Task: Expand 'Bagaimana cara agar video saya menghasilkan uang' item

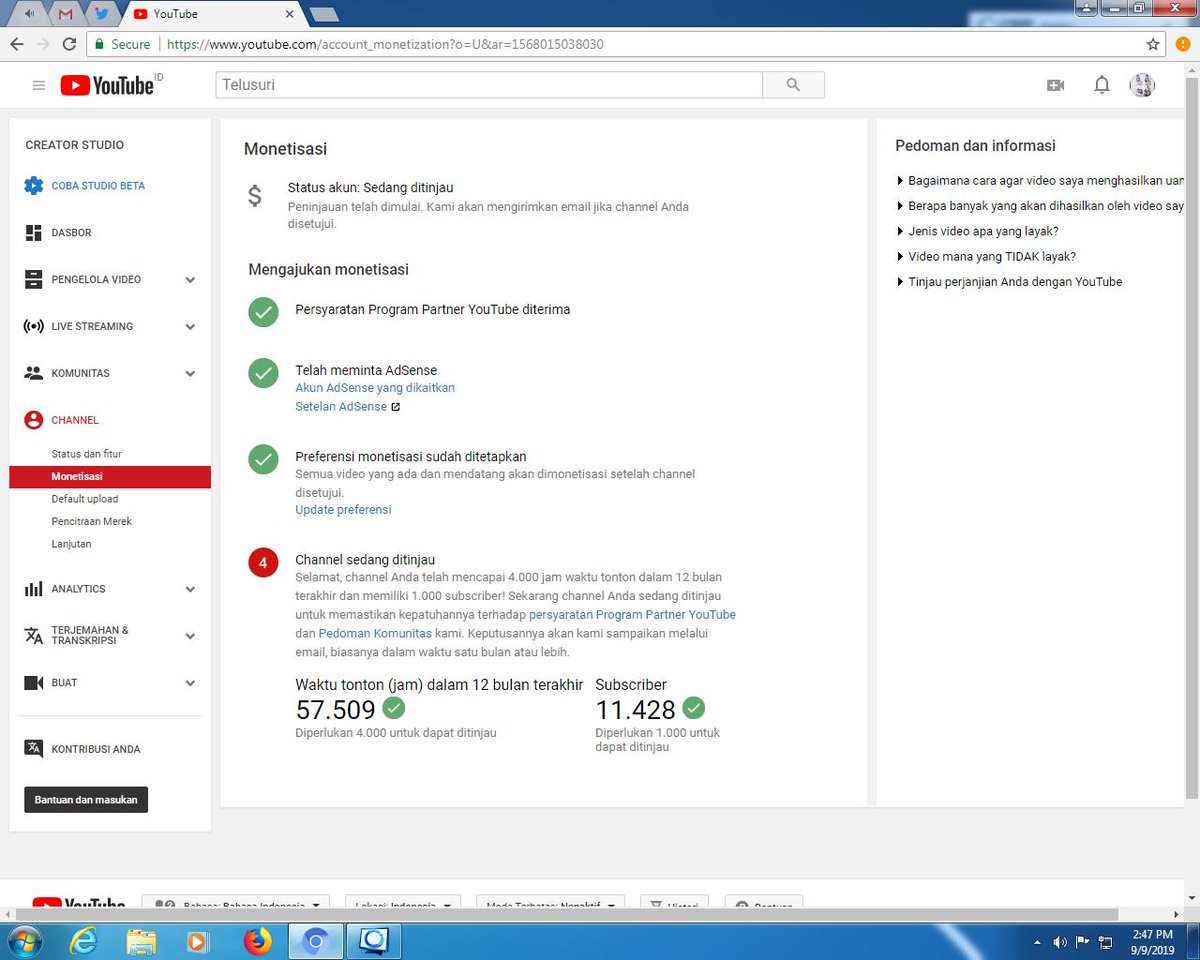Action: 1040,181
